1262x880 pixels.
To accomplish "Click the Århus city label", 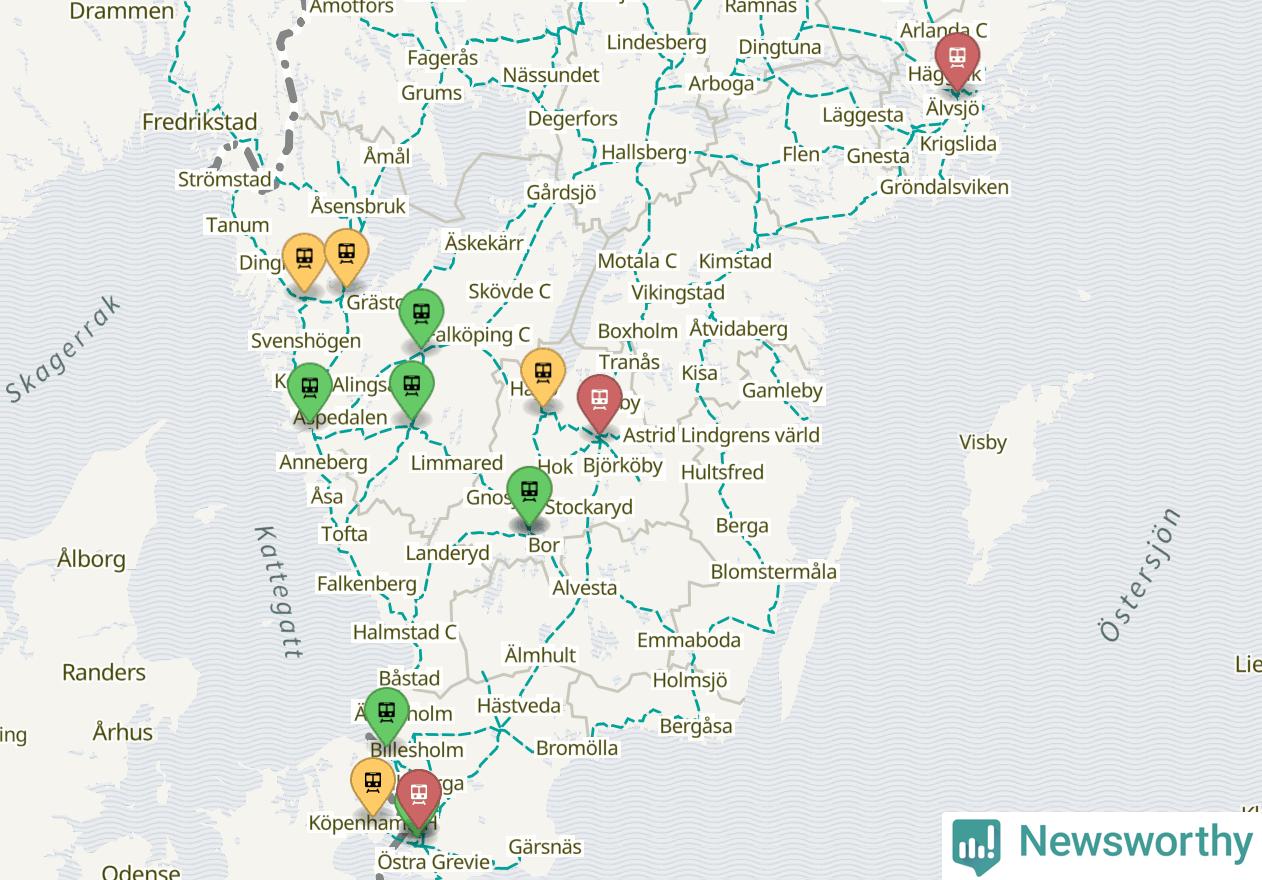I will coord(123,732).
